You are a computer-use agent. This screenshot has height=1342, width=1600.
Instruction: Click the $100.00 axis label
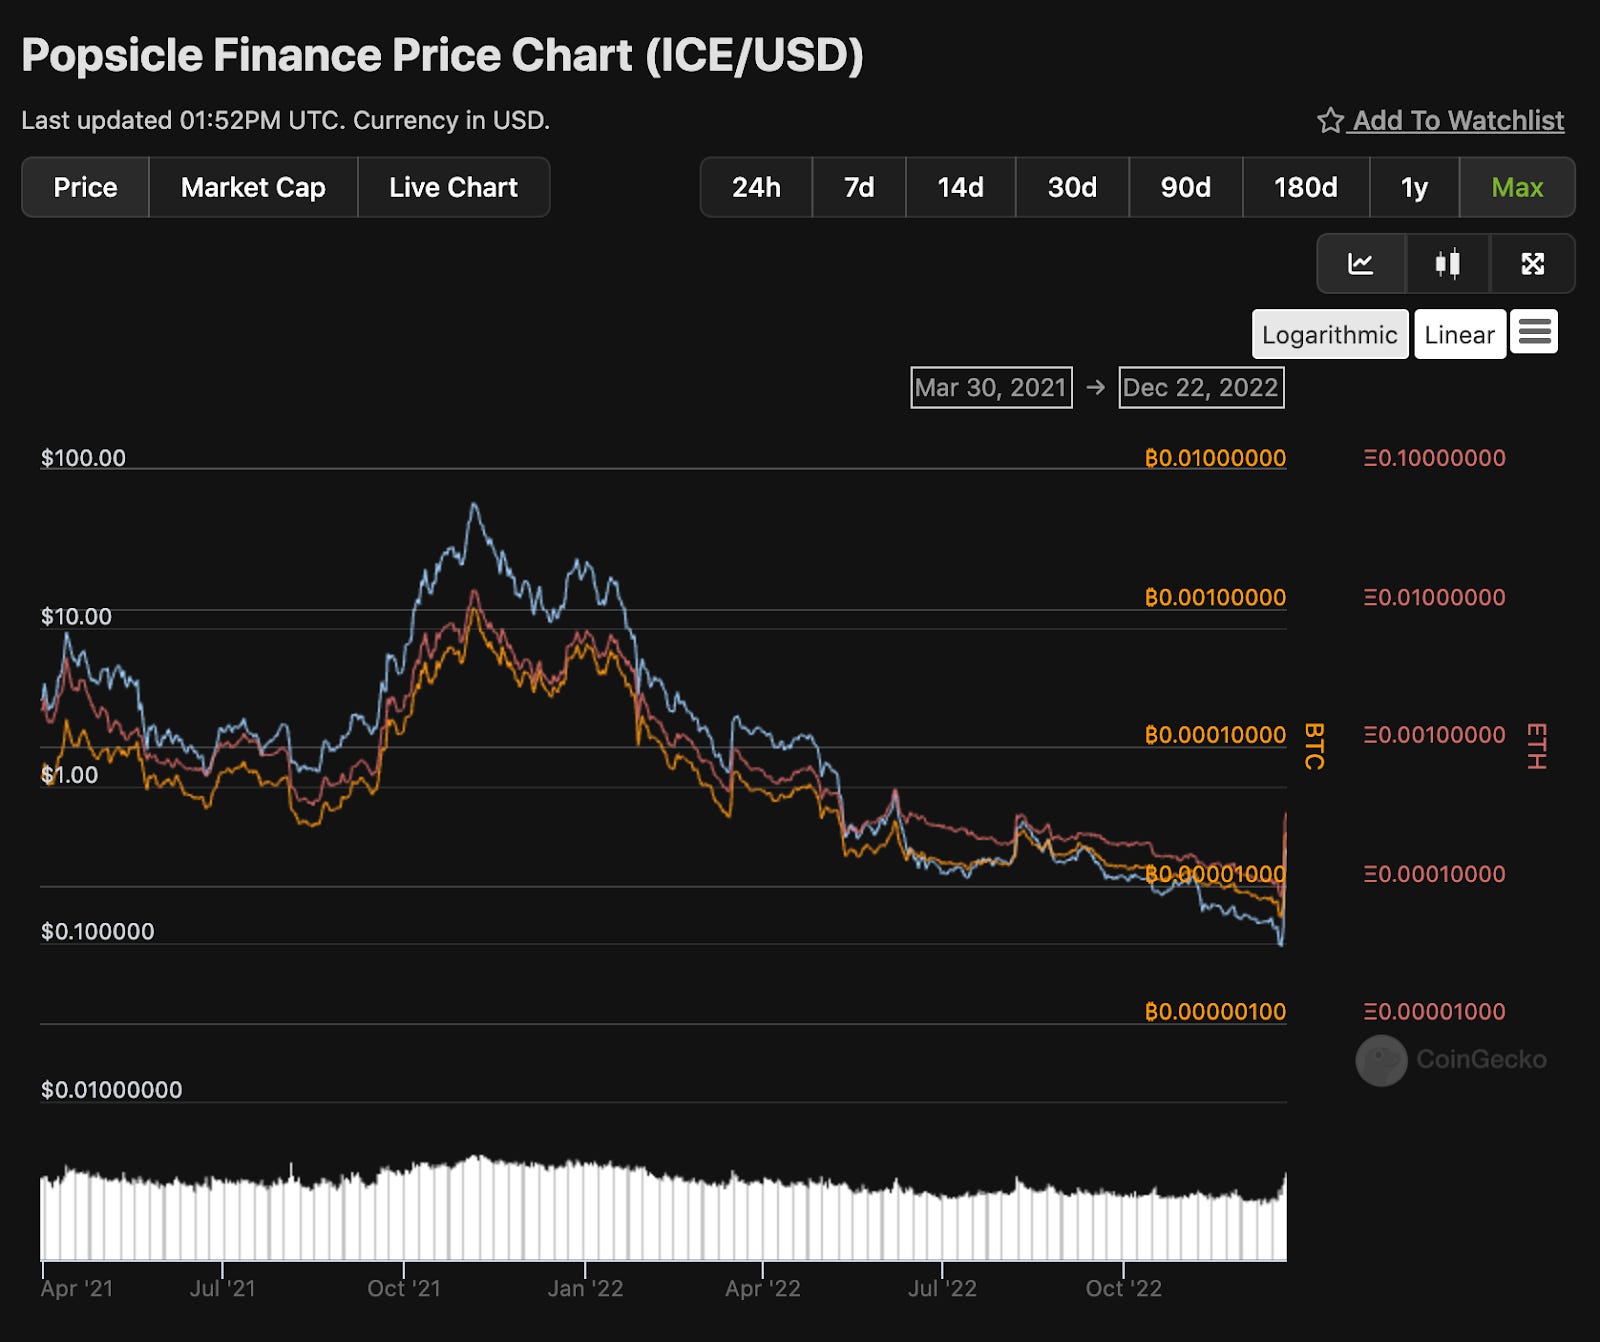point(83,458)
